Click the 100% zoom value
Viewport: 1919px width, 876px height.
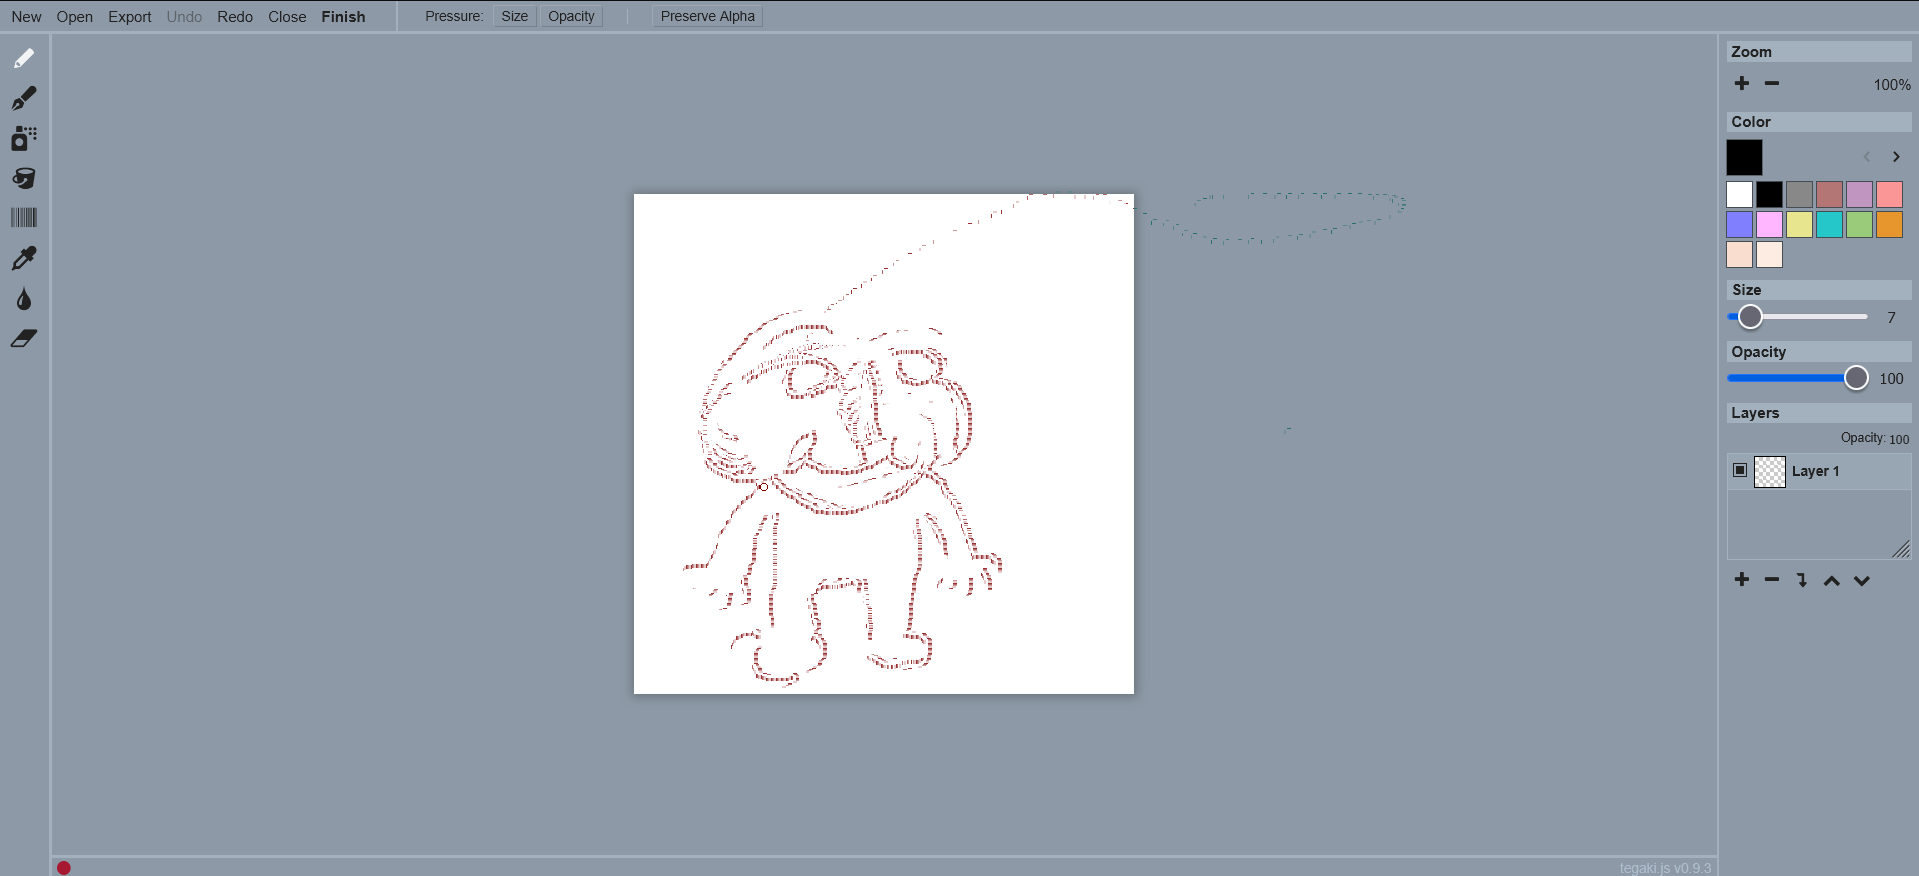tap(1892, 85)
